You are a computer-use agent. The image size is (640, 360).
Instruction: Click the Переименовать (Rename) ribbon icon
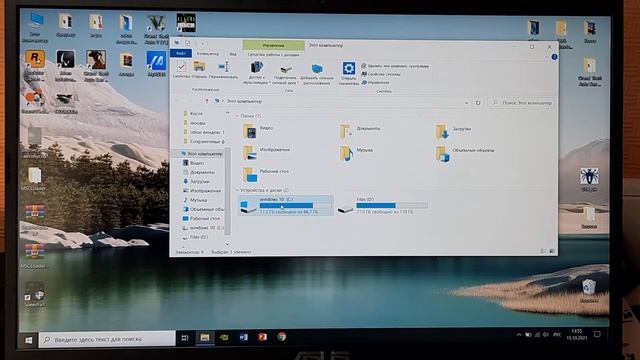tap(224, 69)
